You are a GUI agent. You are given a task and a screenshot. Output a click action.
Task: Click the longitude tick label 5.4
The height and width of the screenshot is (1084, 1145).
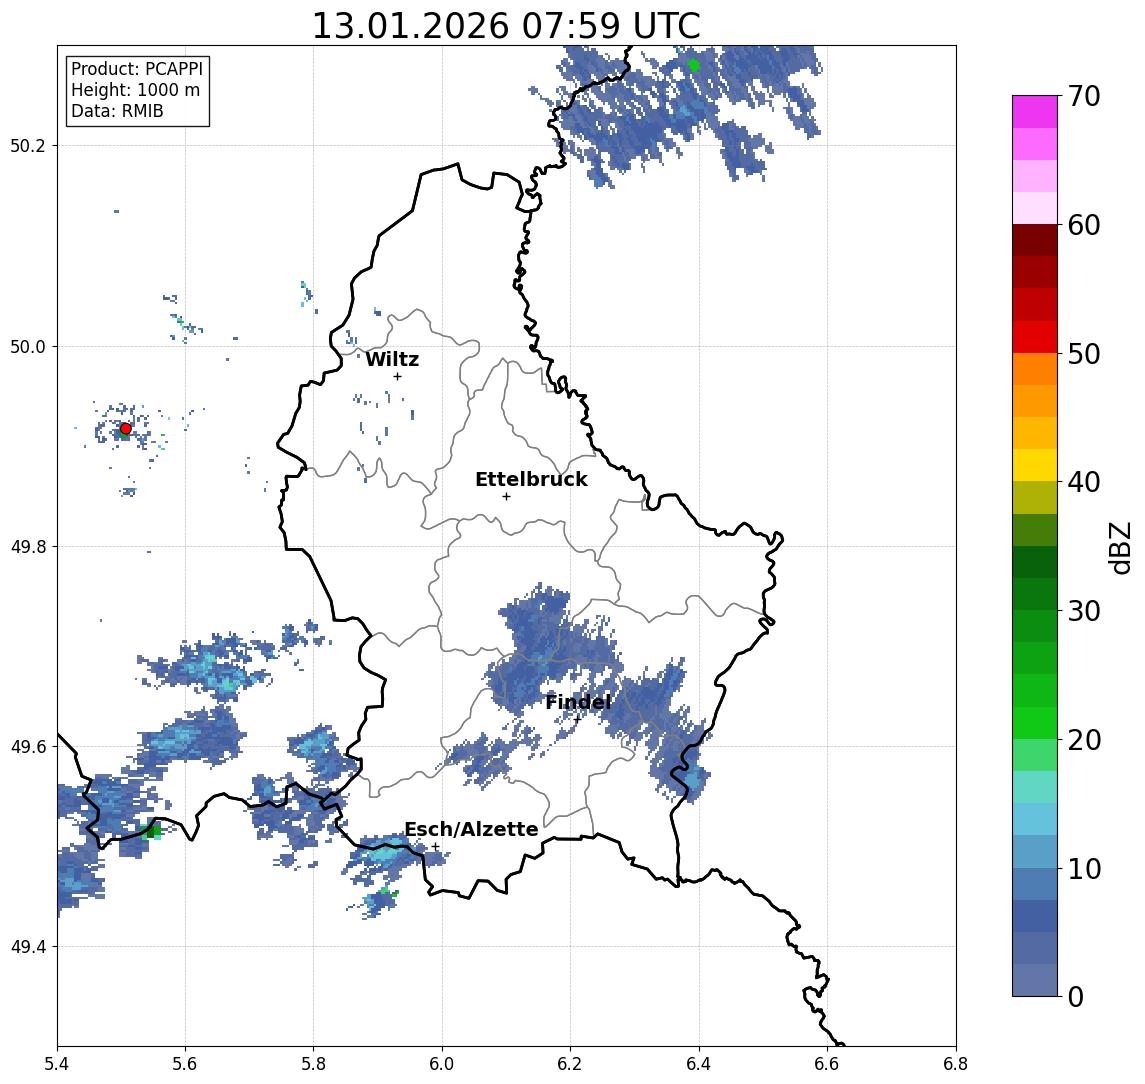pyautogui.click(x=57, y=1064)
